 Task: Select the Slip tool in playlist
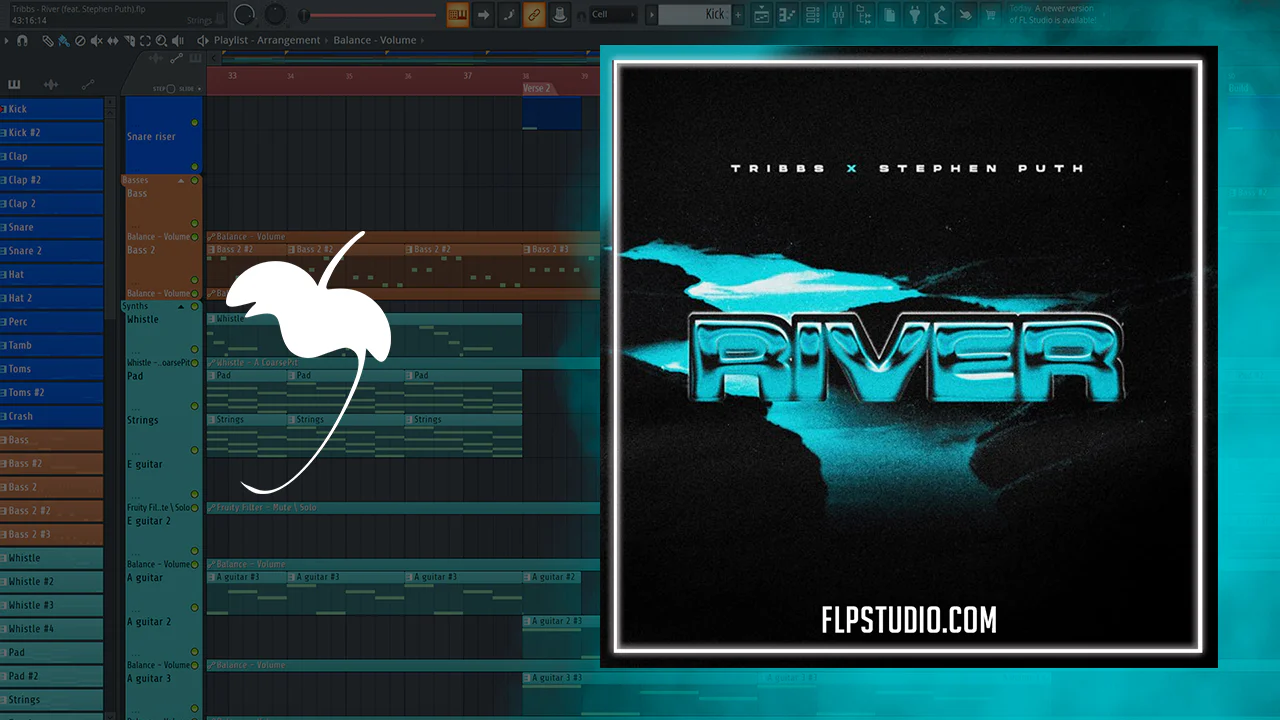point(112,41)
